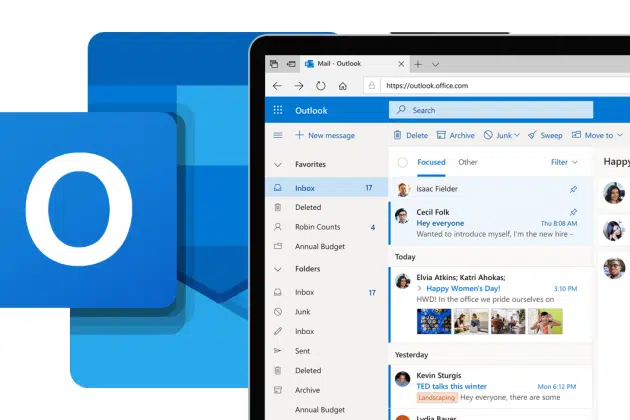Open the Sent folder in sidebar
The width and height of the screenshot is (630, 420).
coord(304,352)
